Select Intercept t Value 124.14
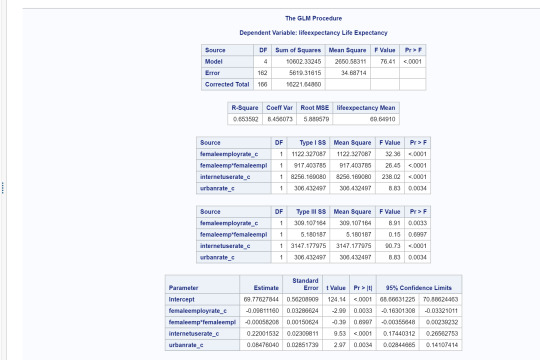 (336, 299)
